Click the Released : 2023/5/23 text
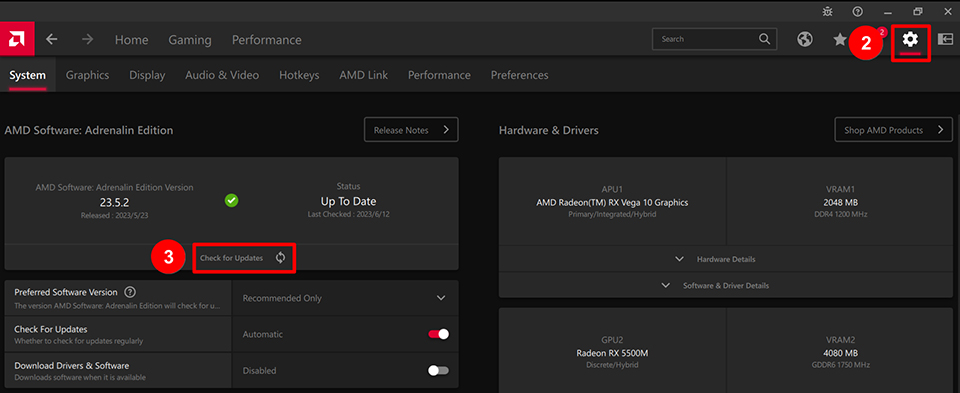This screenshot has width=960, height=393. (114, 215)
